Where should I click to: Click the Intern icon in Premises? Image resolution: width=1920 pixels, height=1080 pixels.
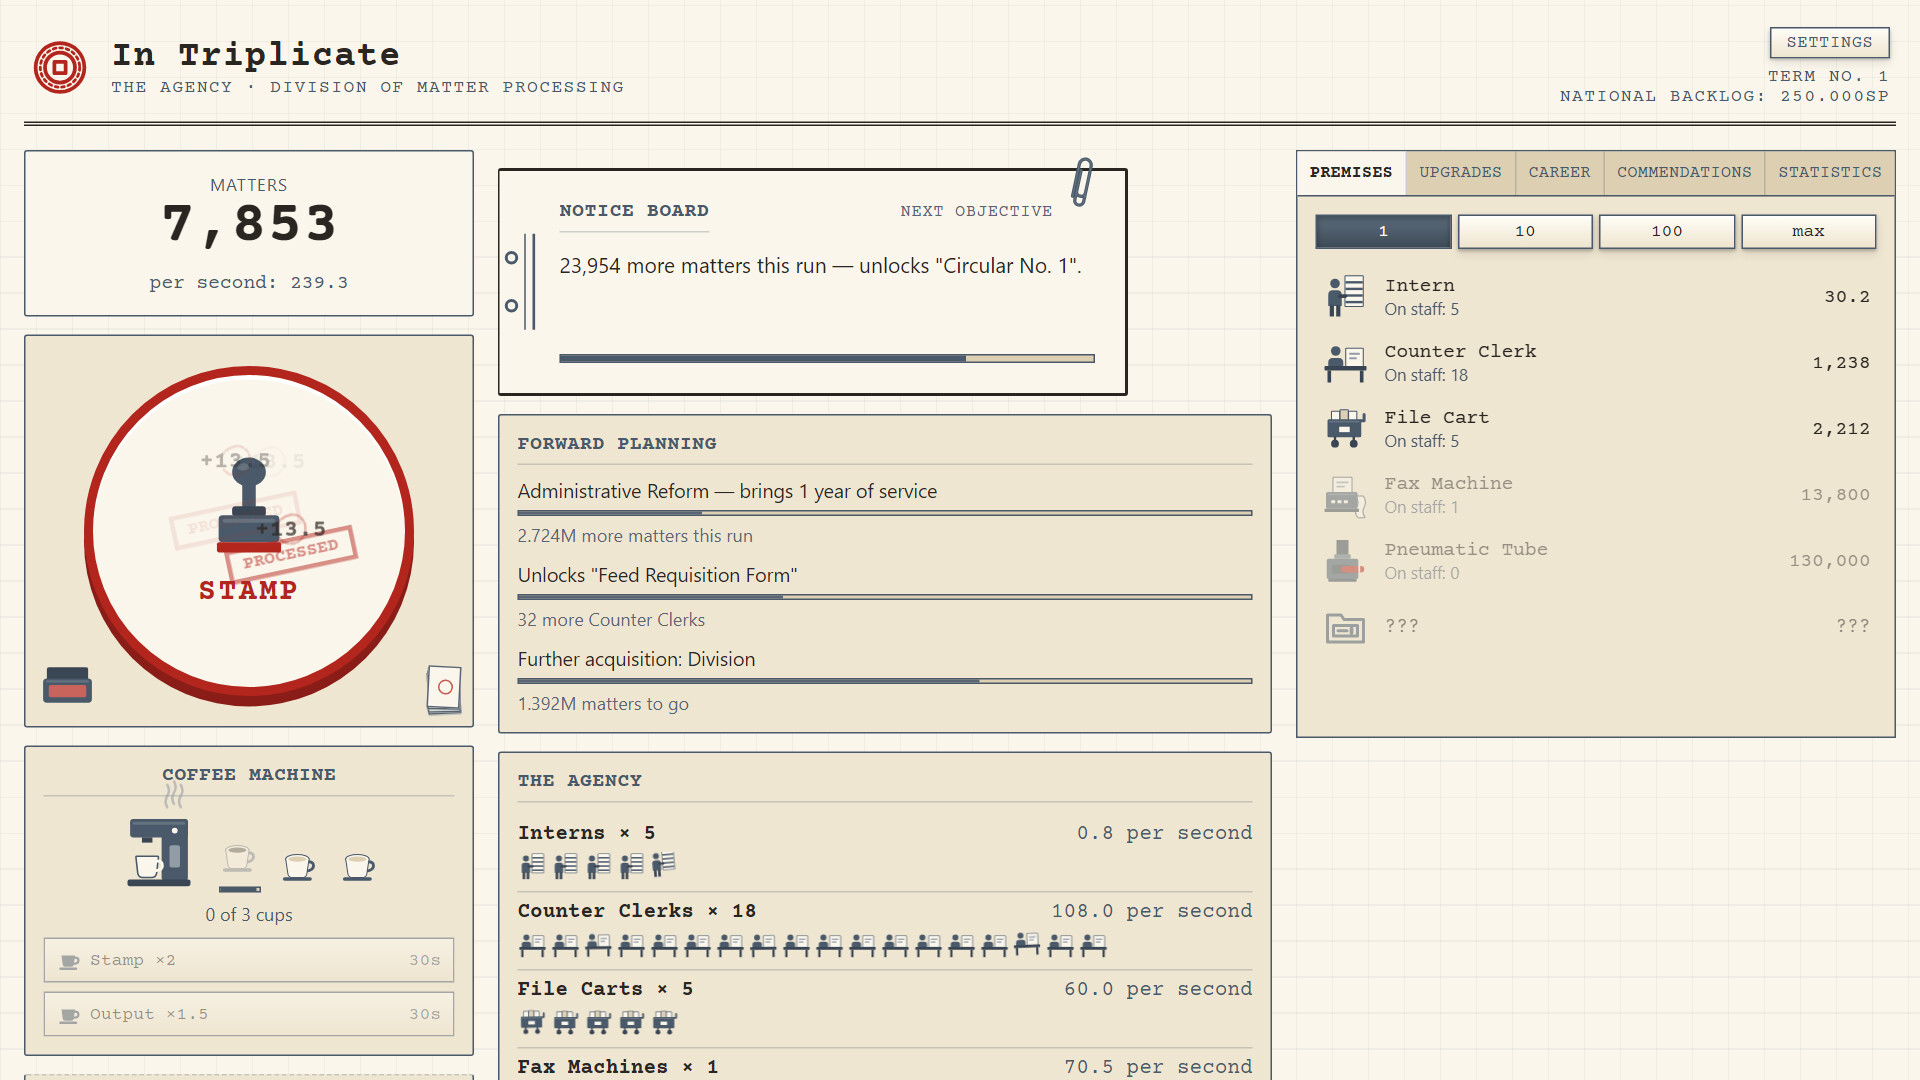1345,296
